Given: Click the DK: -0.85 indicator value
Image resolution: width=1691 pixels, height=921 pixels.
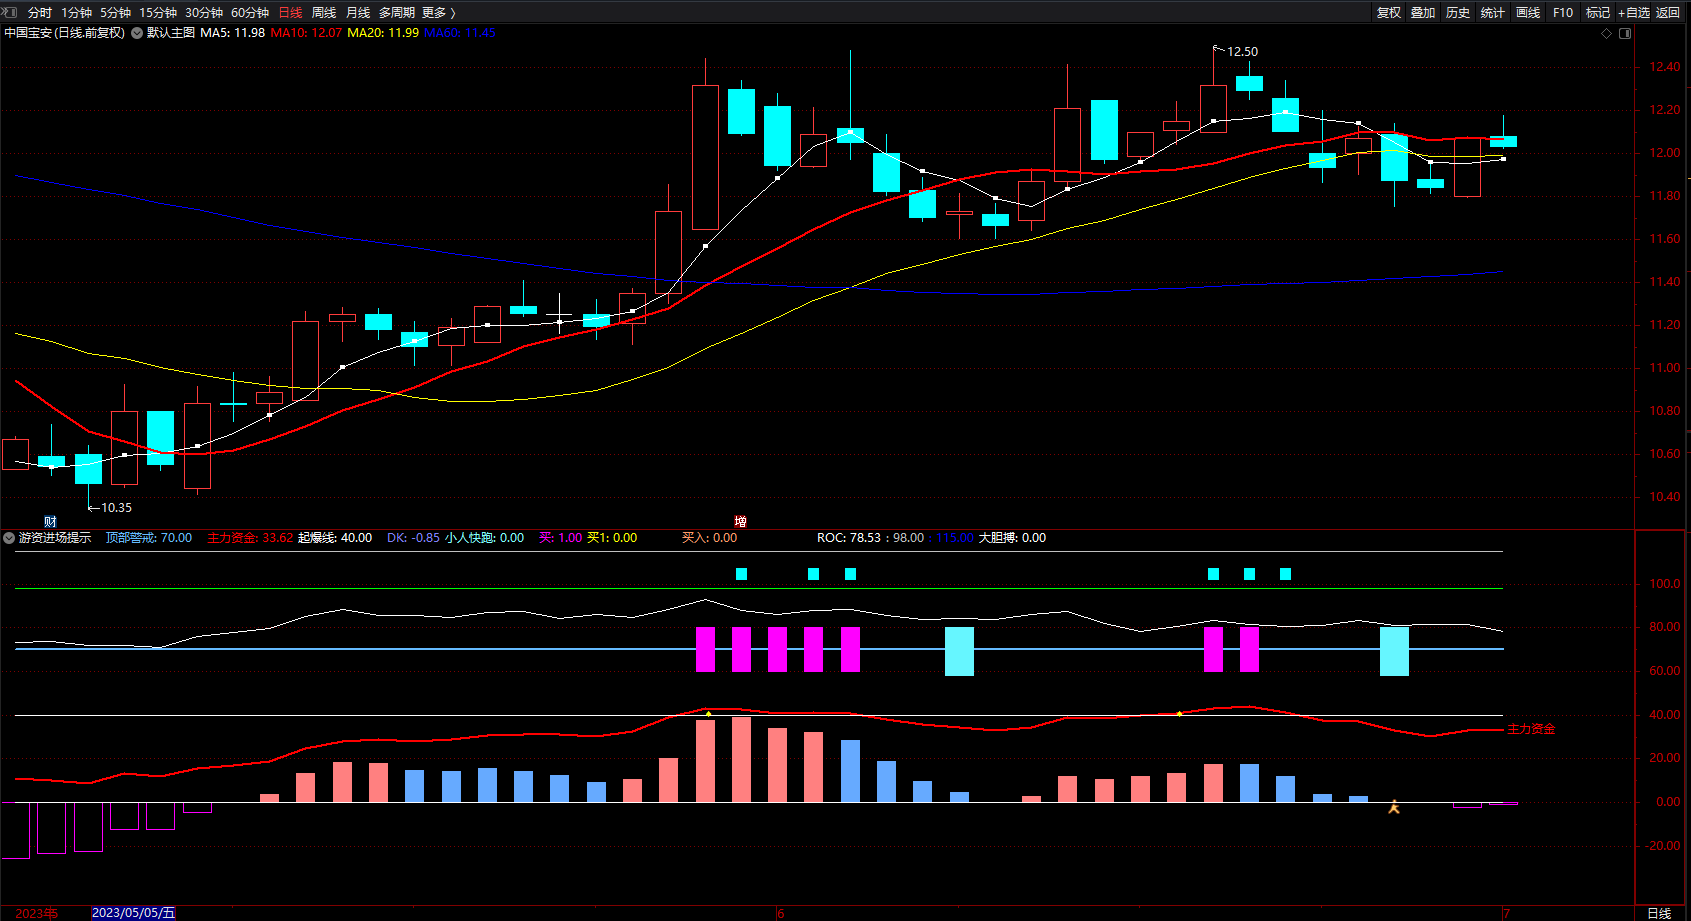Looking at the screenshot, I should (413, 538).
